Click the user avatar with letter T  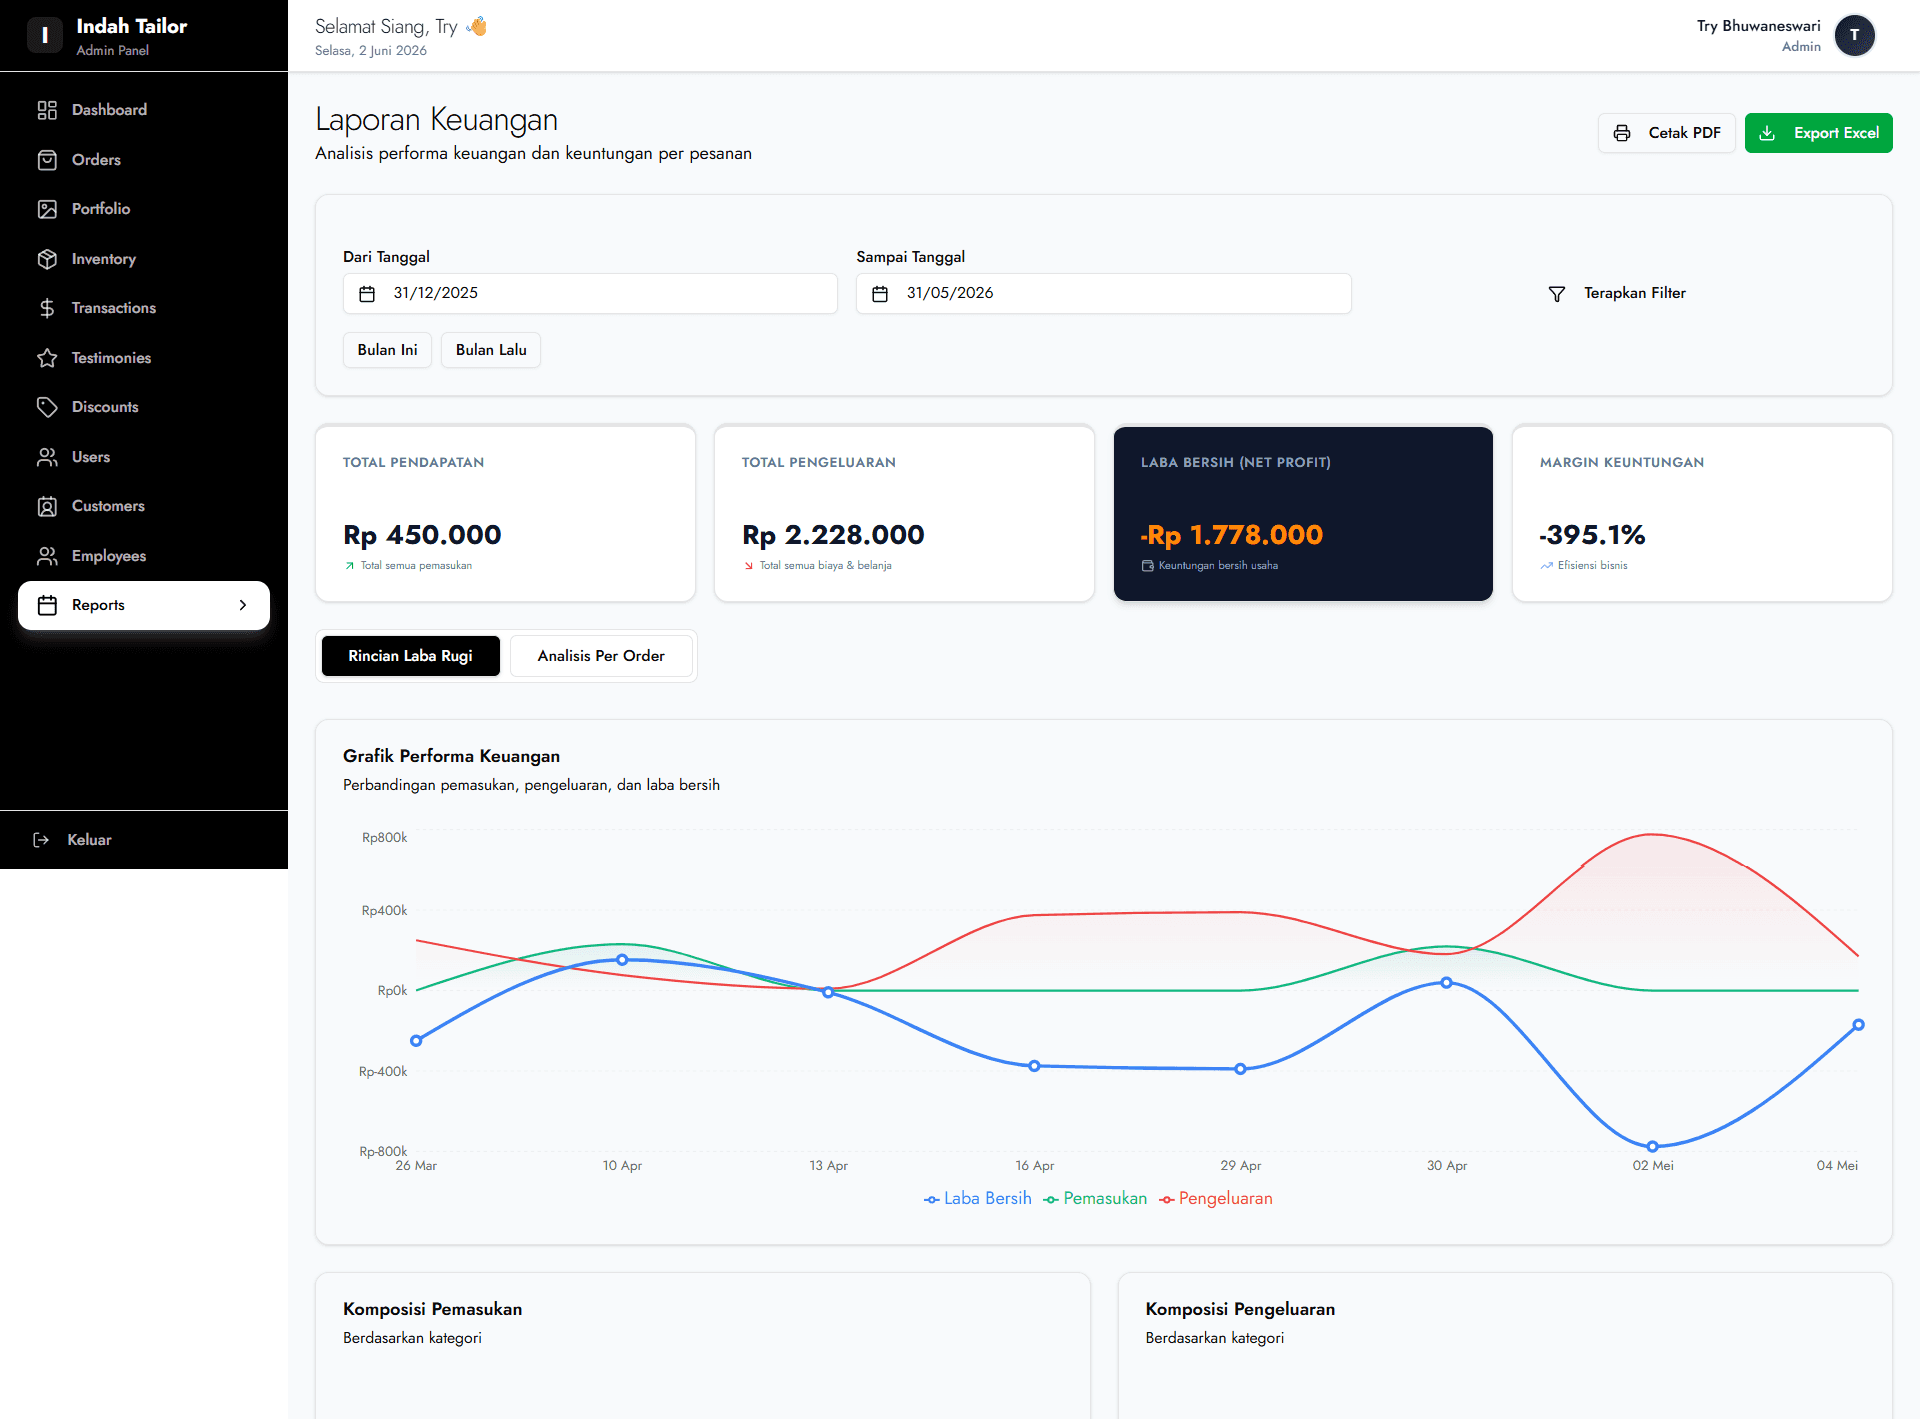tap(1854, 35)
